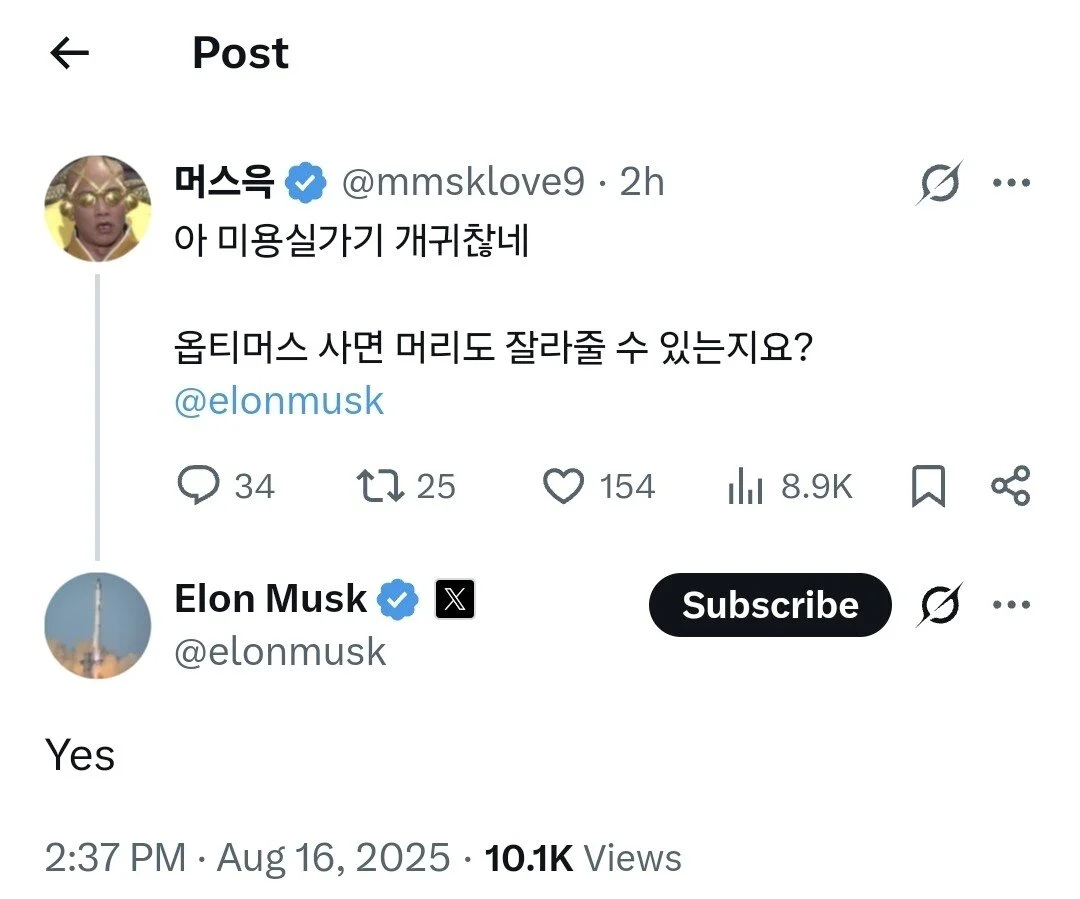Click the Grok icon beside Subscribe button
This screenshot has width=1080, height=899.
[x=939, y=605]
